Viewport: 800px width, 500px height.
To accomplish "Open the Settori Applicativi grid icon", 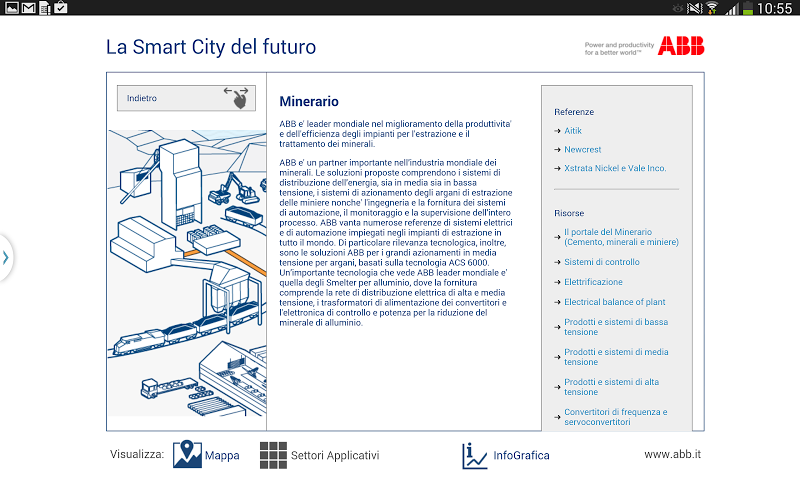I will (x=273, y=455).
